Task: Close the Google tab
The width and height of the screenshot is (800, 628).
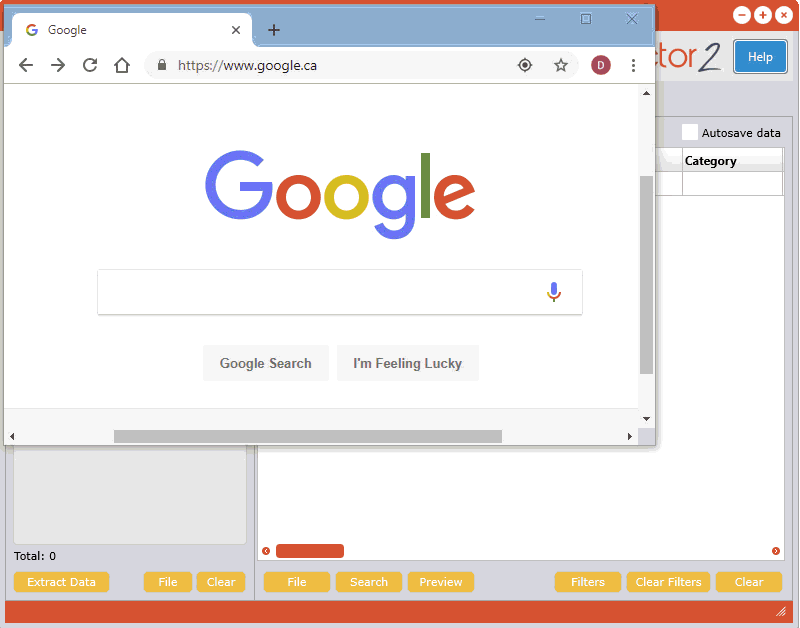Action: click(x=236, y=30)
